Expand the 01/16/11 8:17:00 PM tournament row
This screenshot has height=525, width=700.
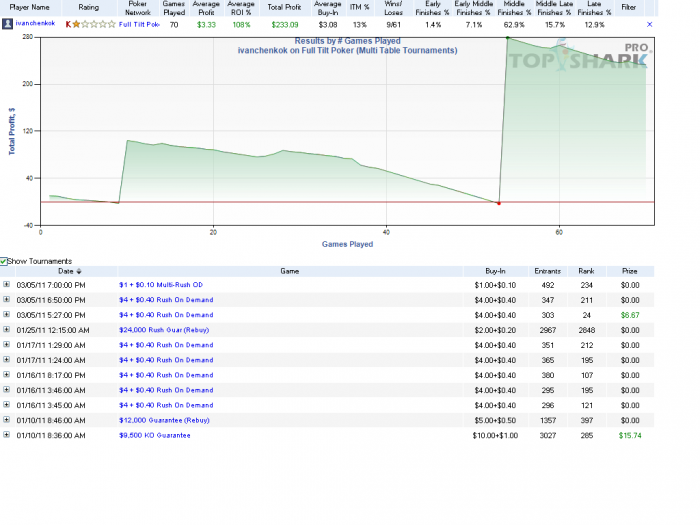click(6, 375)
